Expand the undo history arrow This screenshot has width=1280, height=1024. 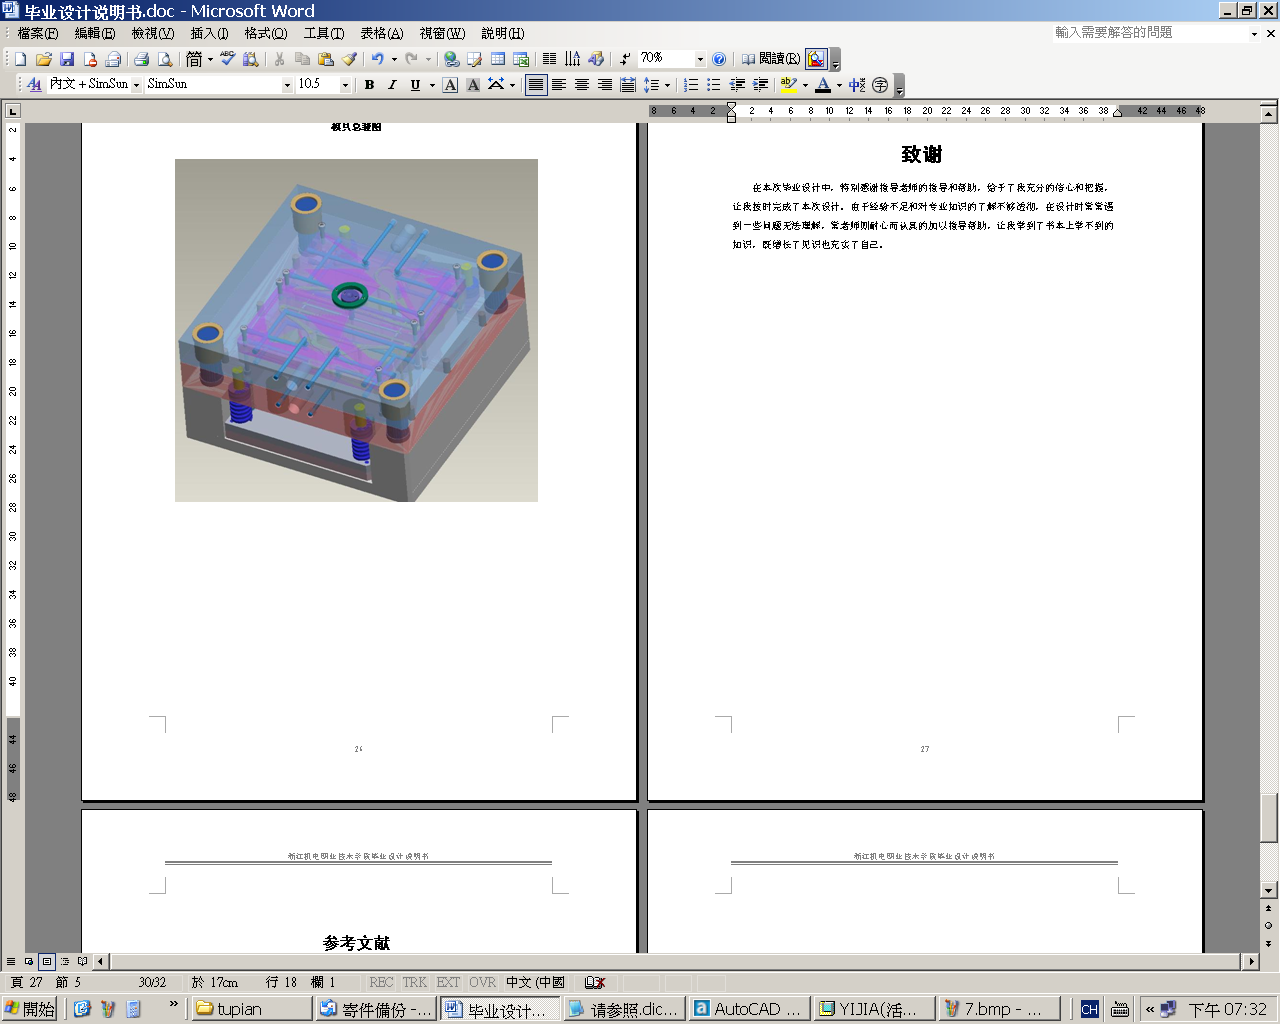click(394, 59)
